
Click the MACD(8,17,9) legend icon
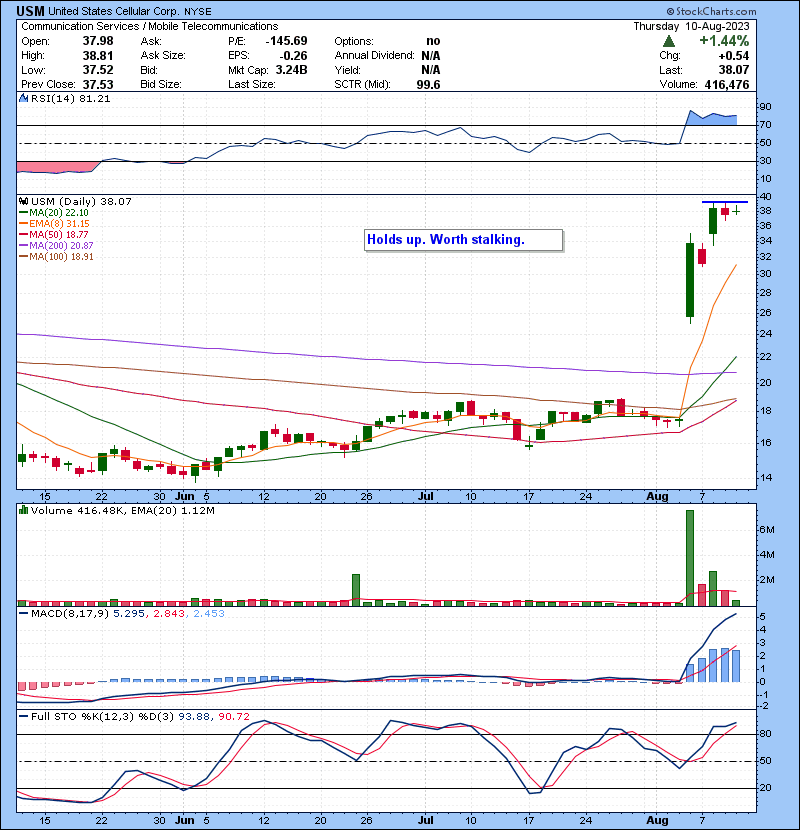coord(24,612)
